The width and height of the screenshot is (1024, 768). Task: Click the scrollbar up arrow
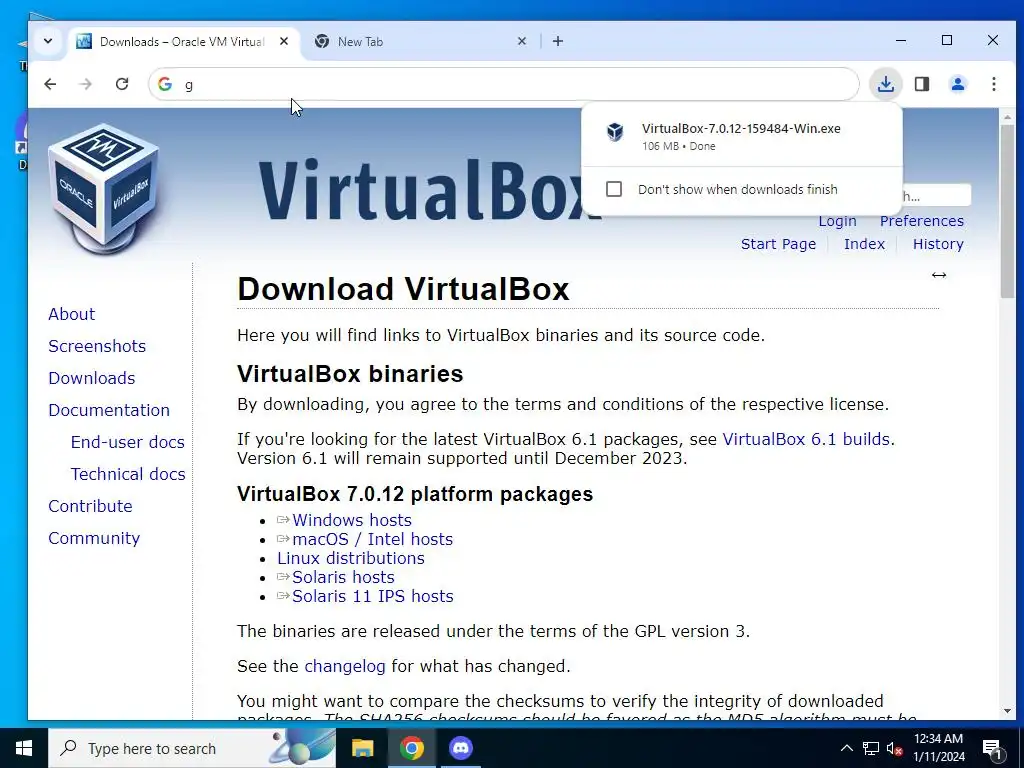pyautogui.click(x=1007, y=118)
